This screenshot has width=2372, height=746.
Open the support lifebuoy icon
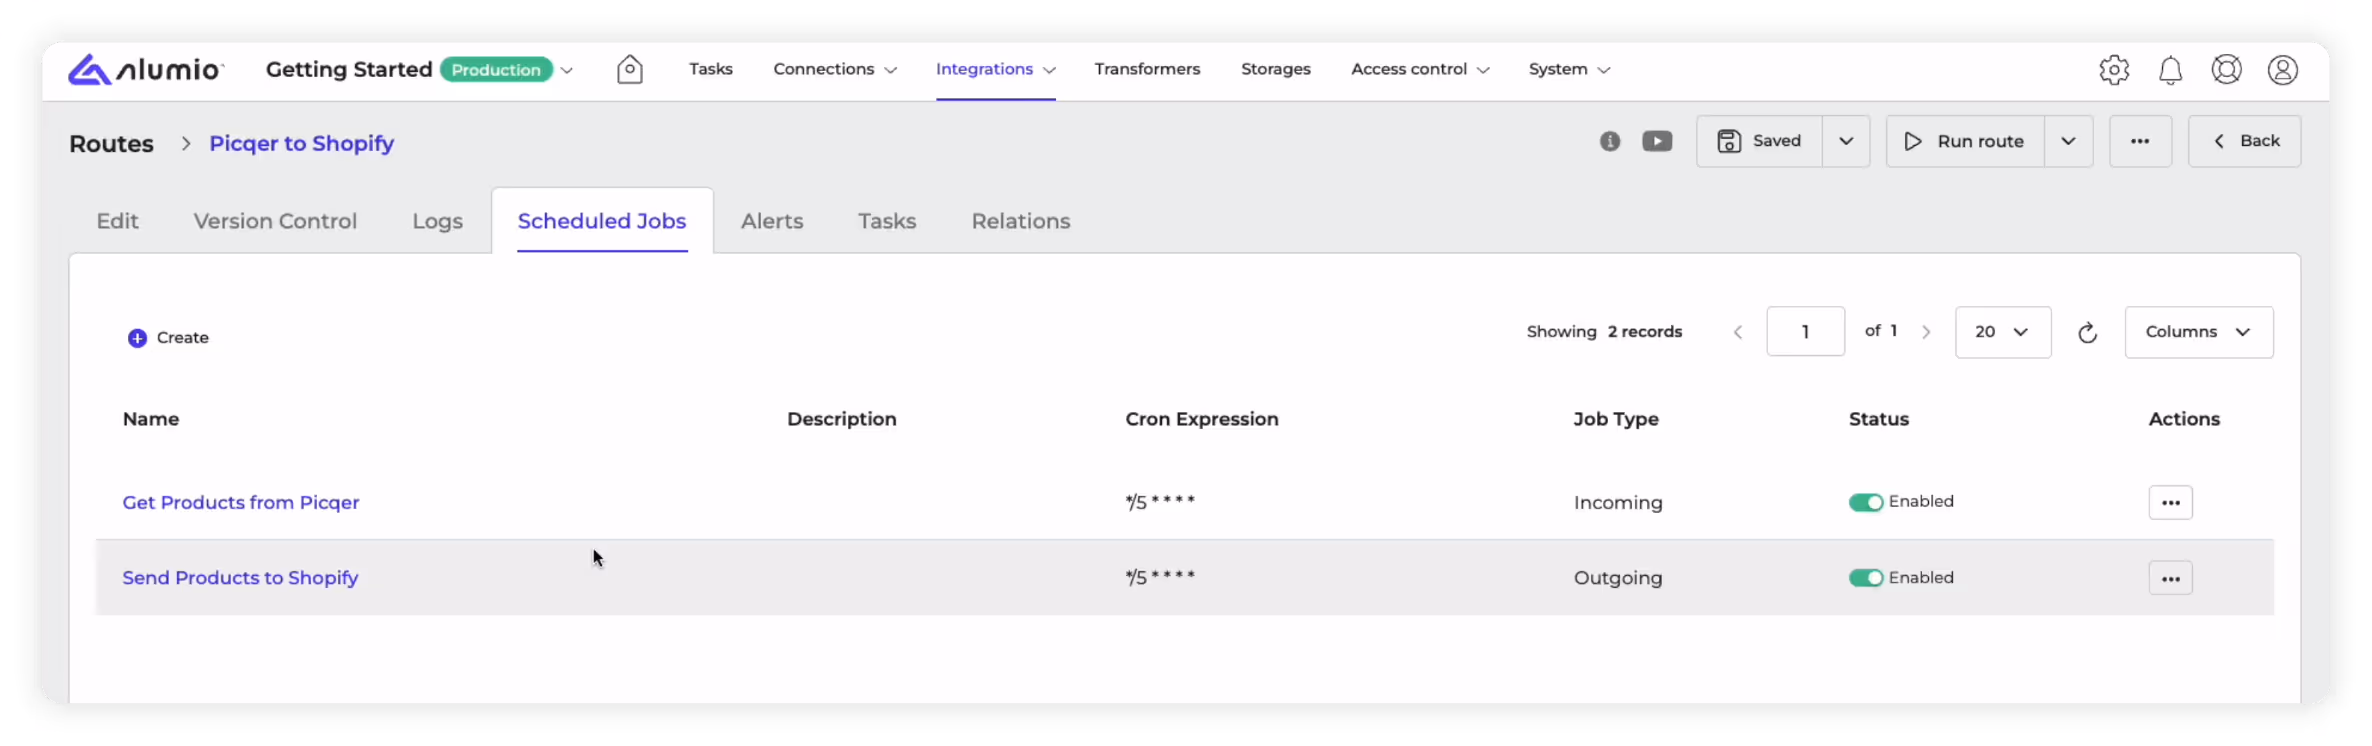point(2226,70)
